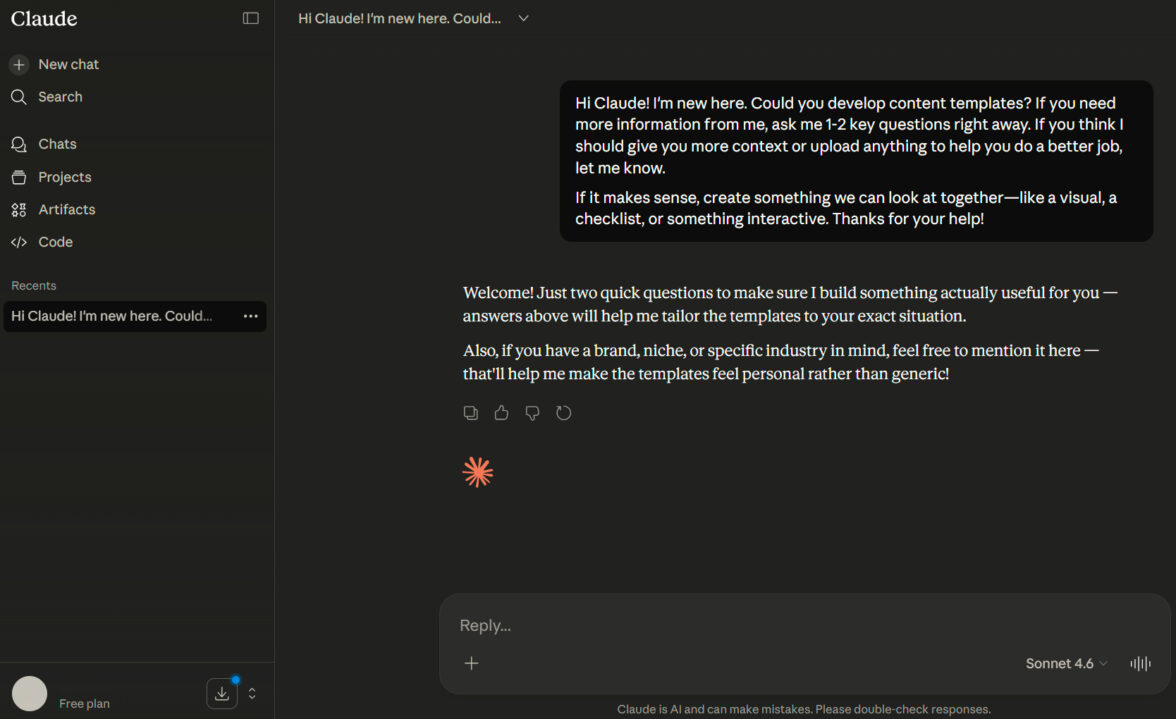The width and height of the screenshot is (1176, 719).
Task: Open the Chats section
Action: 57,144
